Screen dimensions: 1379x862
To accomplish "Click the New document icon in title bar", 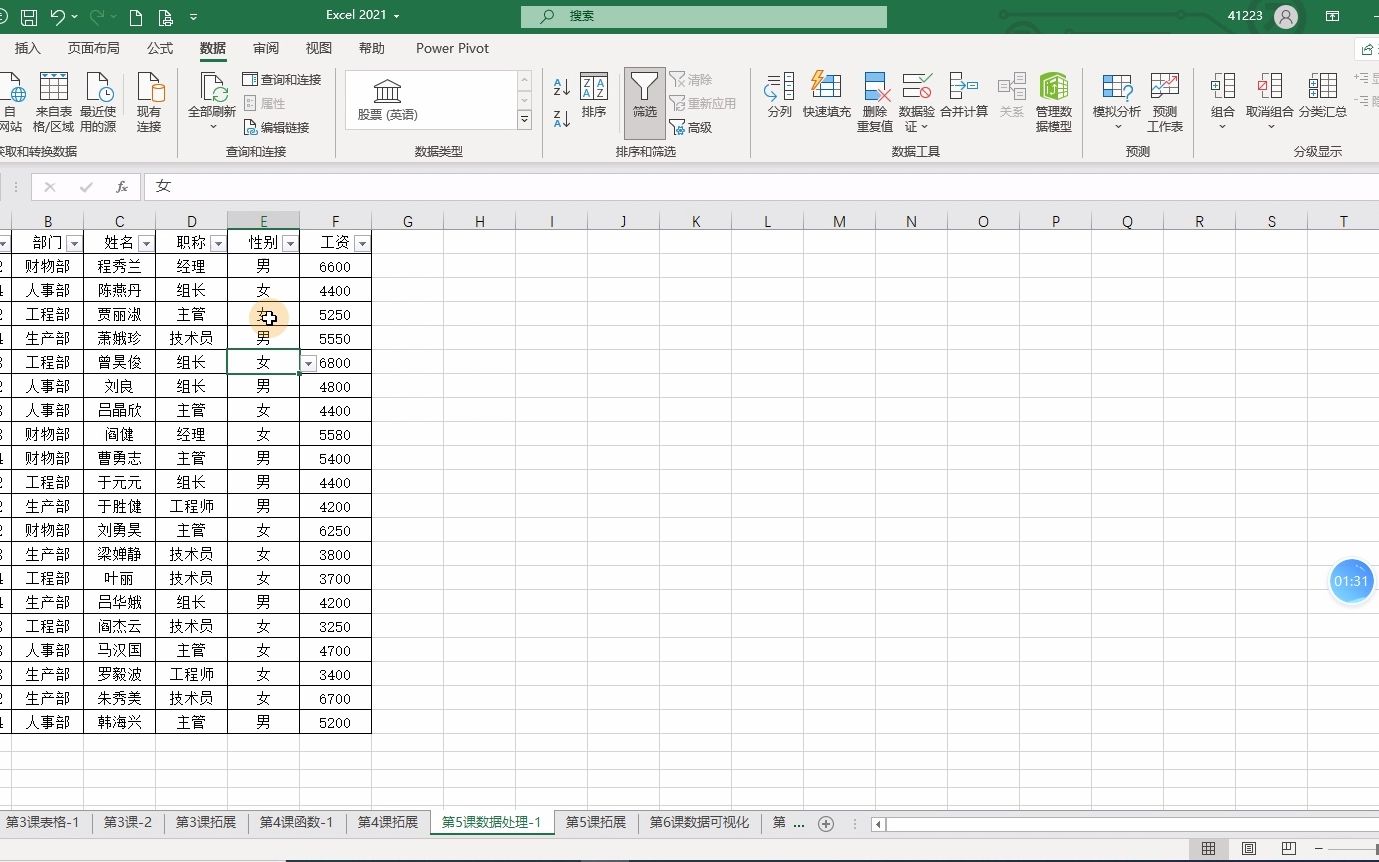I will pos(136,17).
